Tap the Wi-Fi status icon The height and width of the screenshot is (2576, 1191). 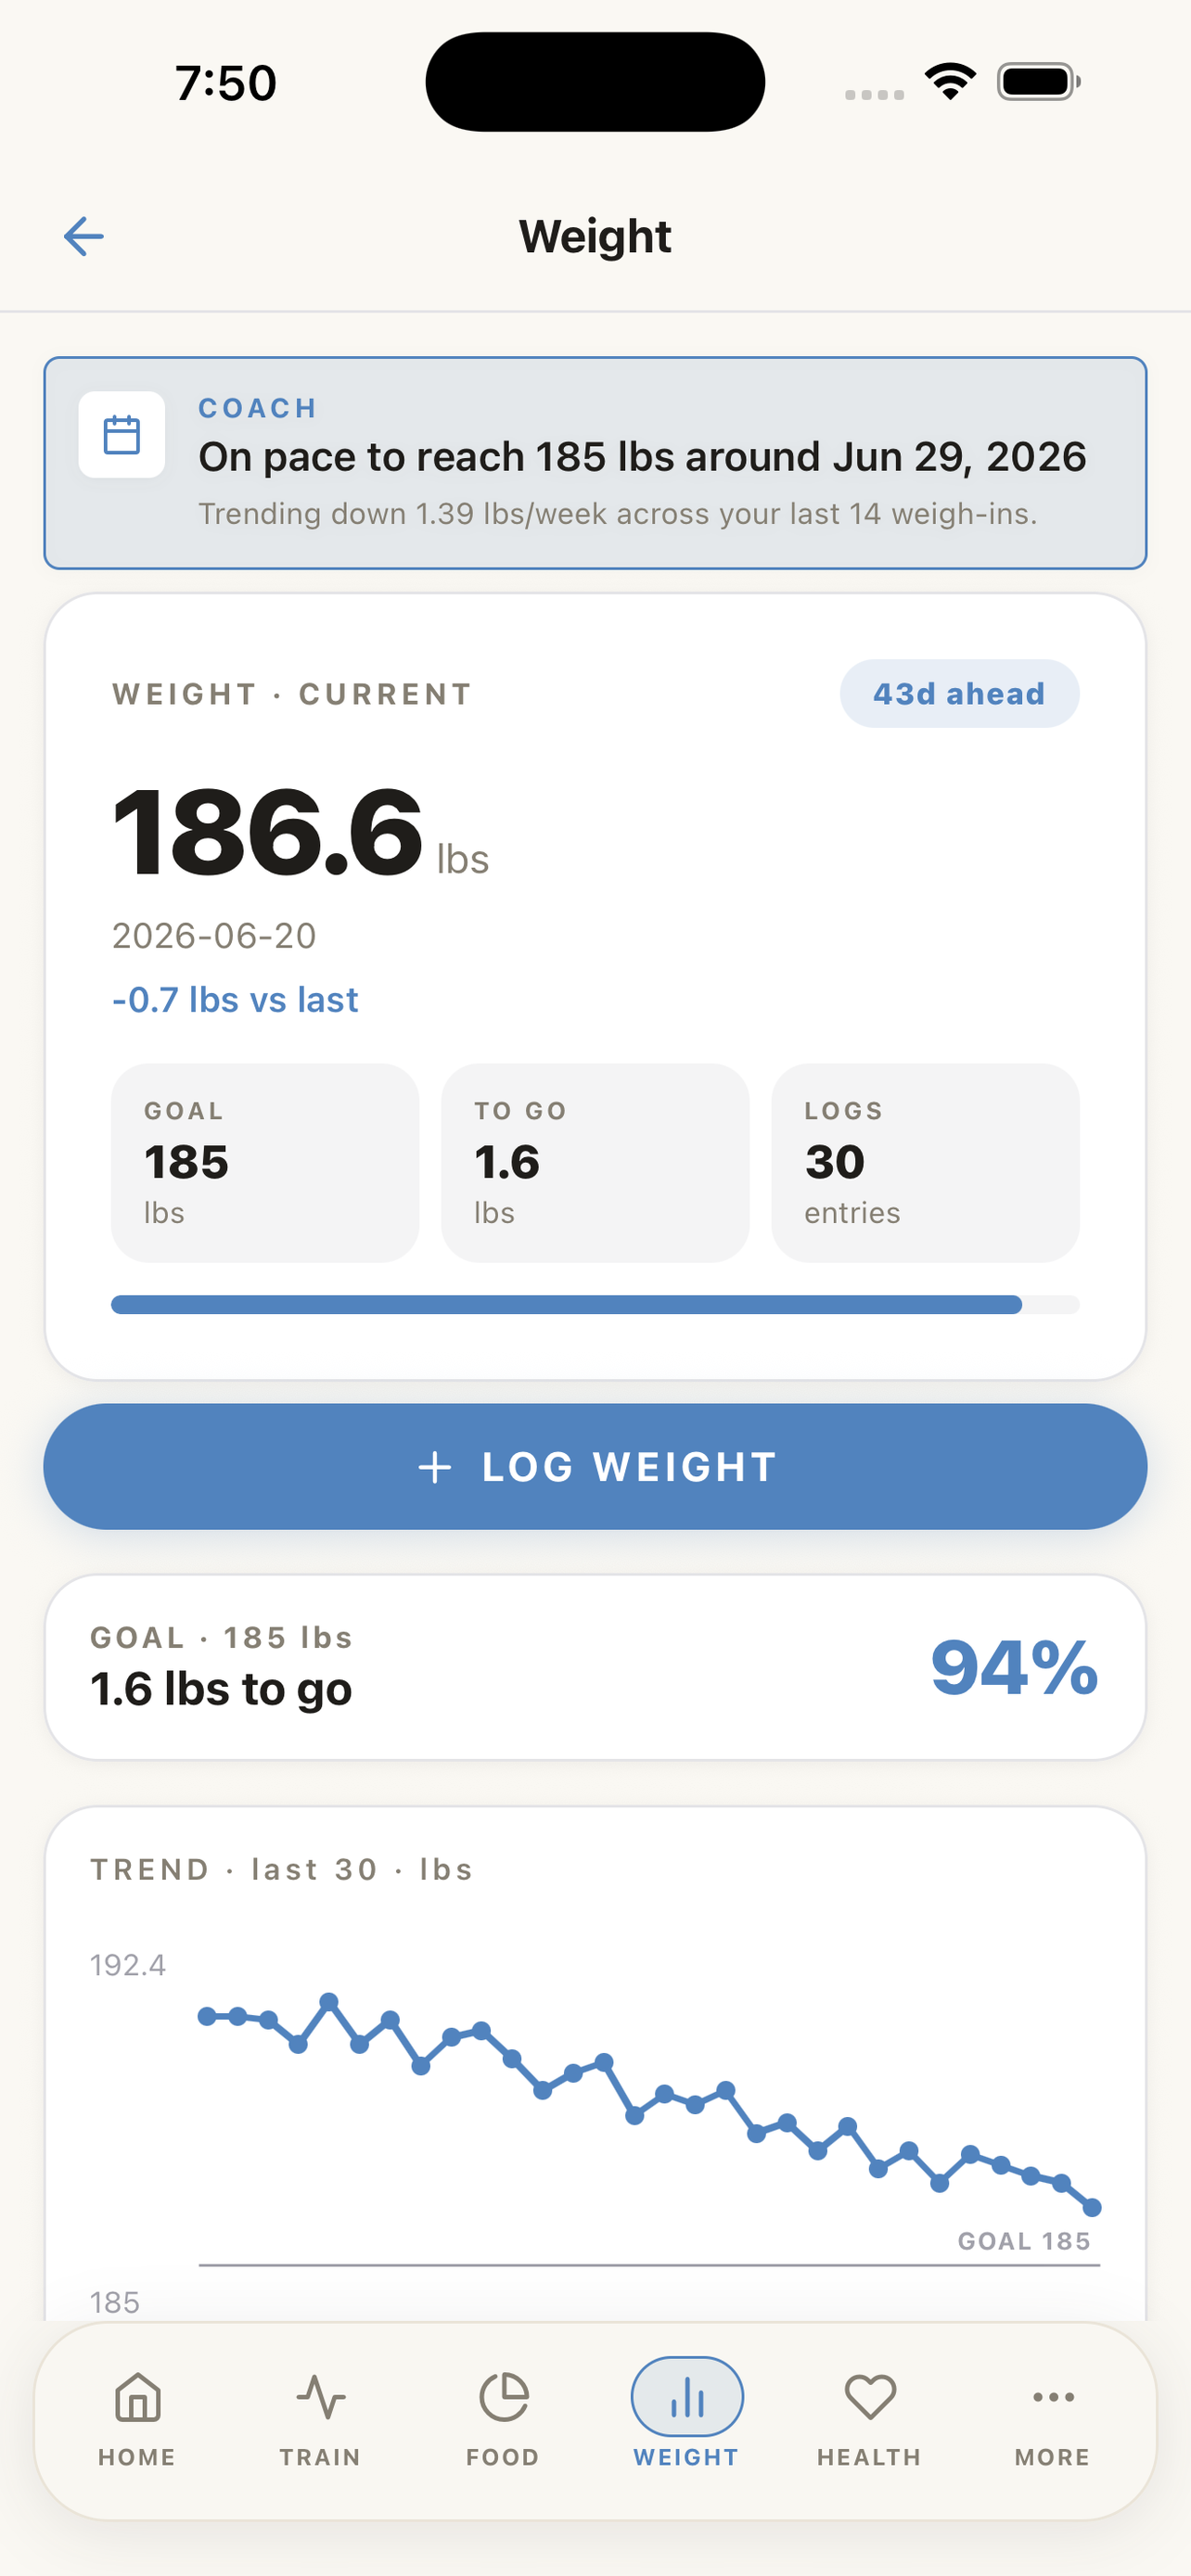[950, 81]
